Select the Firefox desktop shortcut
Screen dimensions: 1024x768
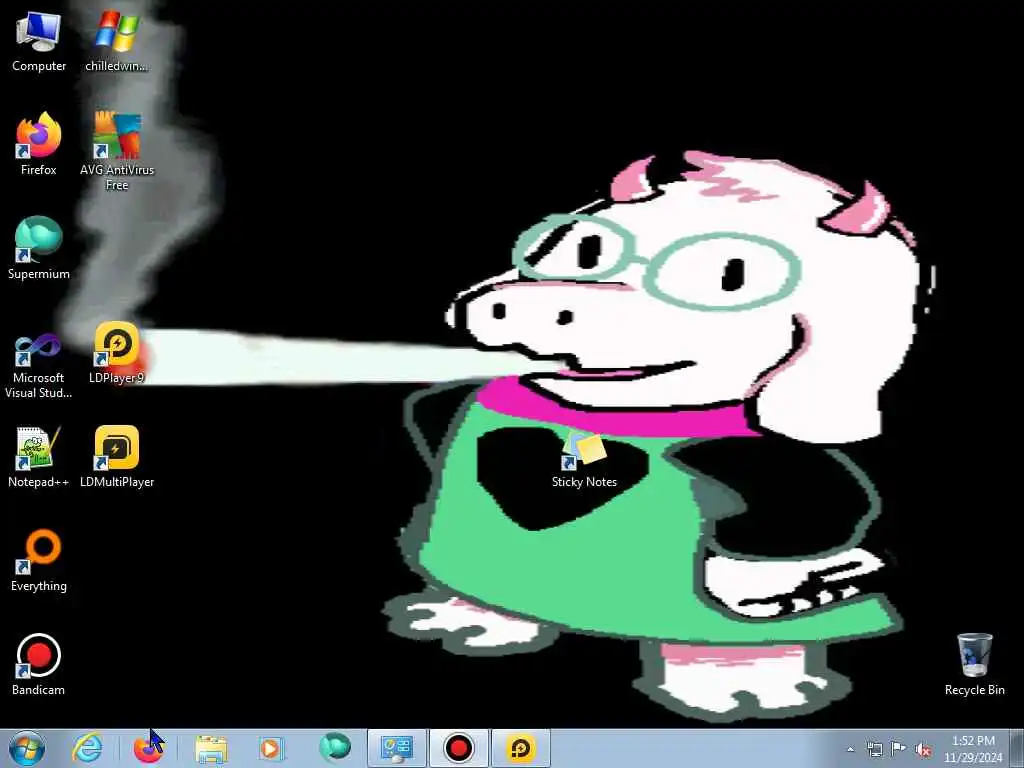pos(39,144)
